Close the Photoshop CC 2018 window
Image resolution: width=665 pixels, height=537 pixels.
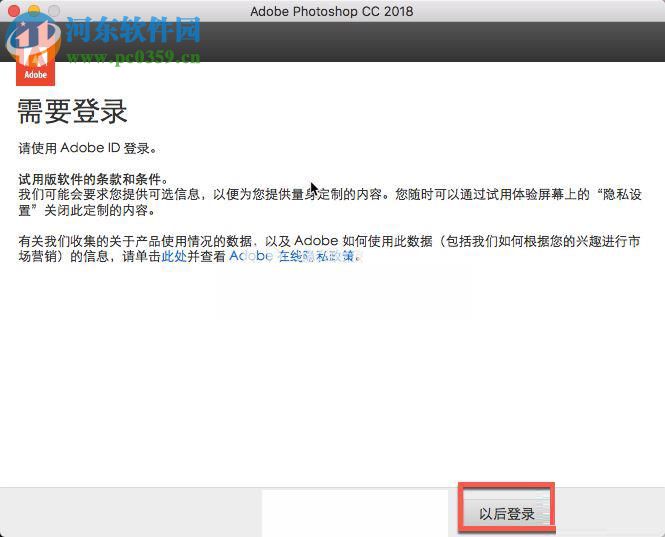tap(14, 11)
